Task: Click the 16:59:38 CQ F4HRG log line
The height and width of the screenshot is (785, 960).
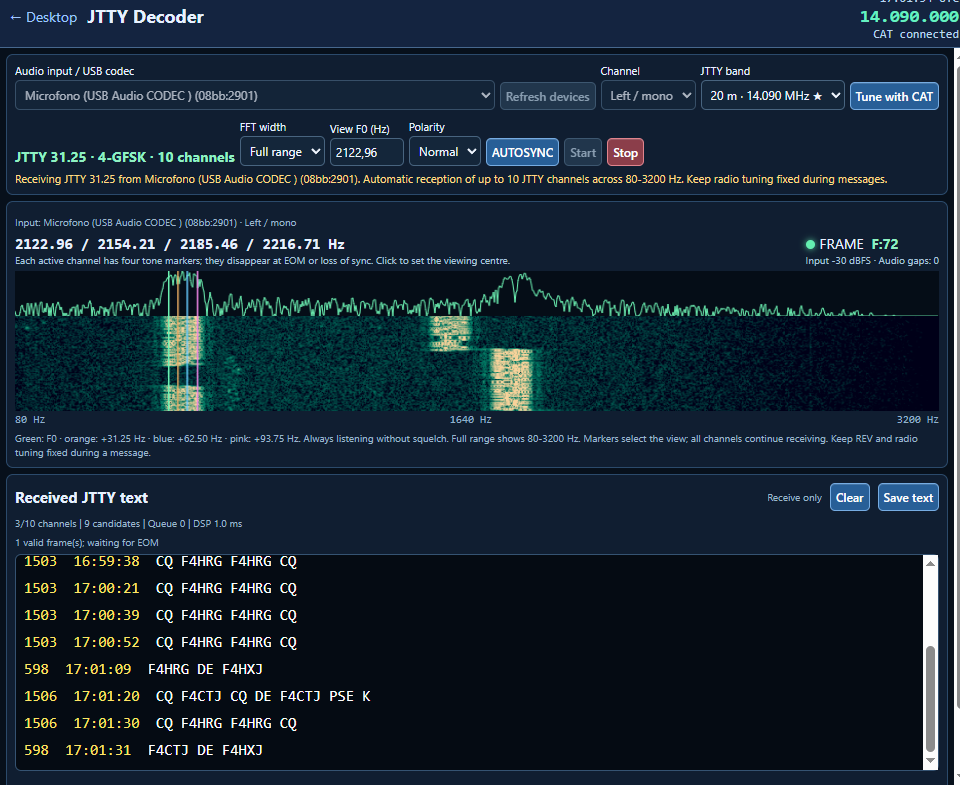Action: pyautogui.click(x=160, y=562)
